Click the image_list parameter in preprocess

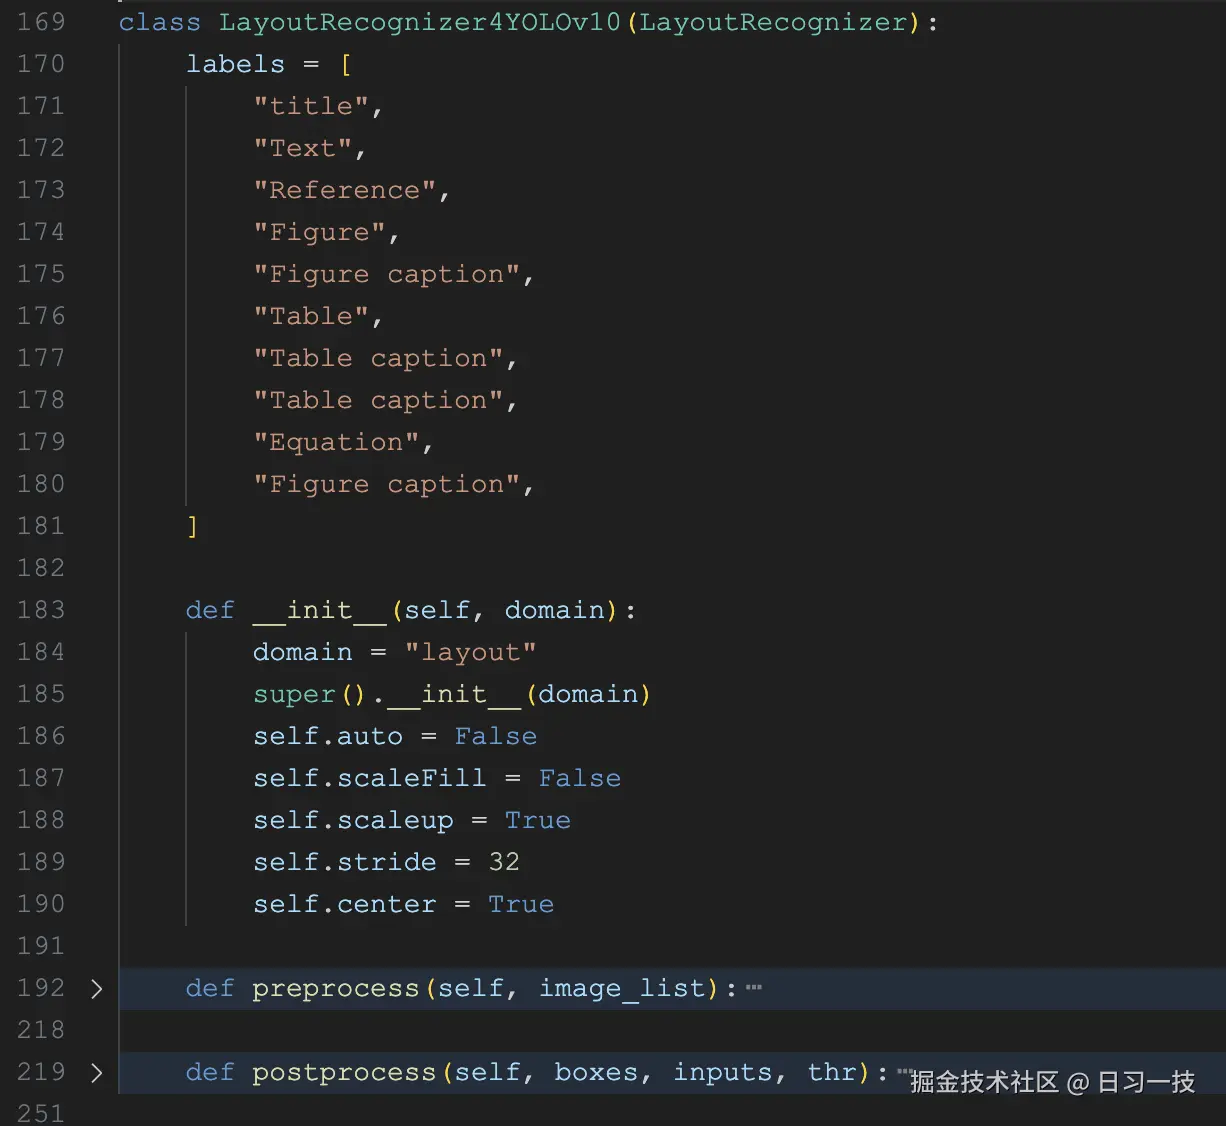(624, 988)
